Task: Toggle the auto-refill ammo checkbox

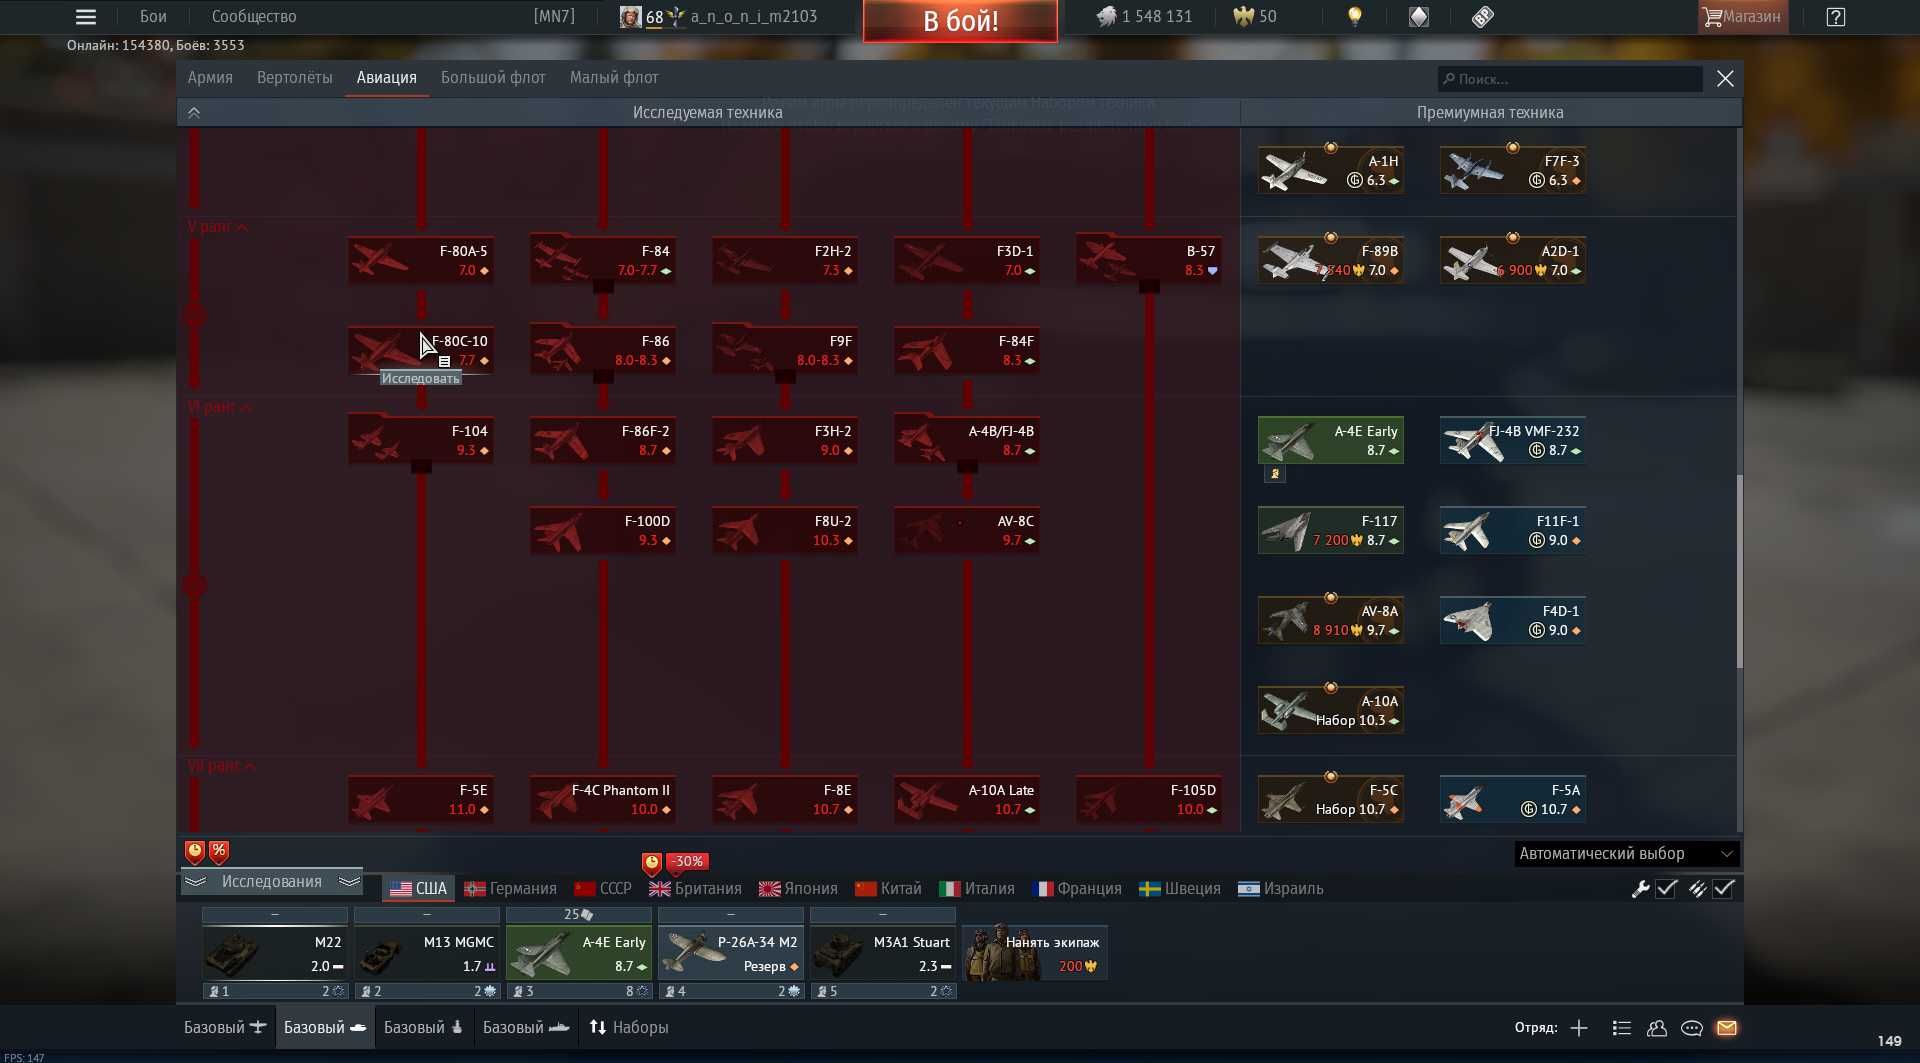Action: coord(1724,889)
